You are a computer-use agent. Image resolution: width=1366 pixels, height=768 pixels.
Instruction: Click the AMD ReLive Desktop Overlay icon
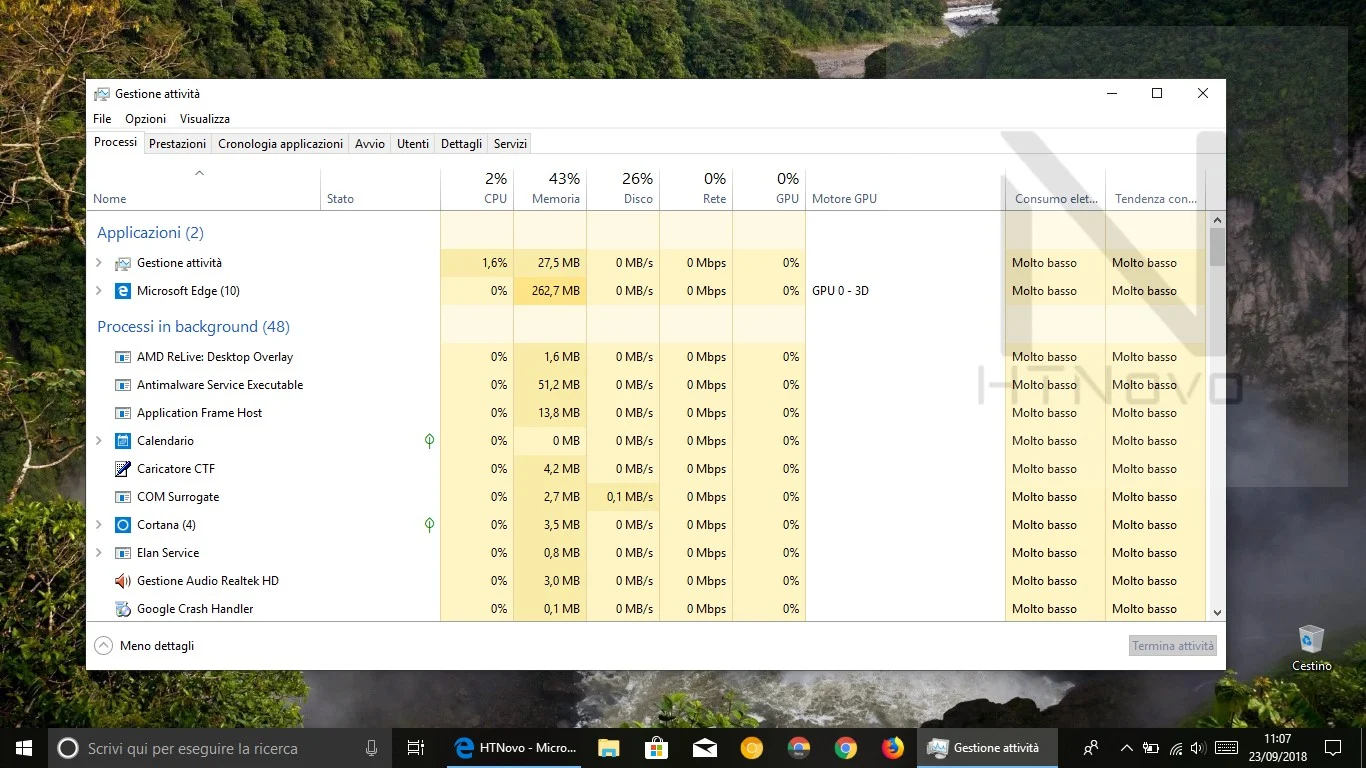tap(123, 357)
